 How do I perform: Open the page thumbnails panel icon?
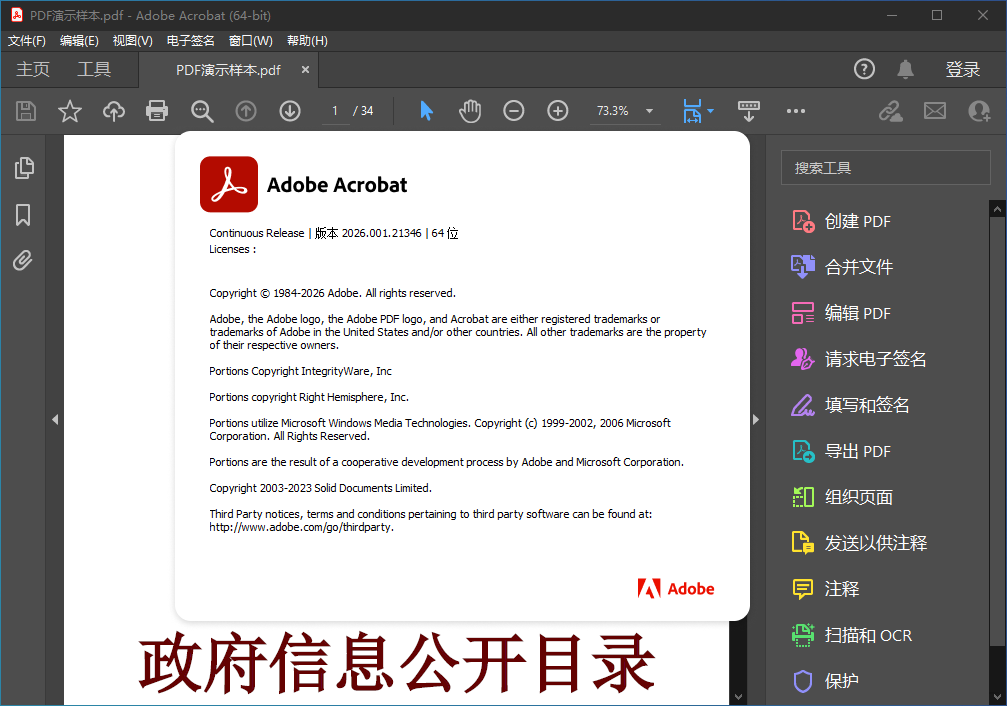tap(24, 168)
